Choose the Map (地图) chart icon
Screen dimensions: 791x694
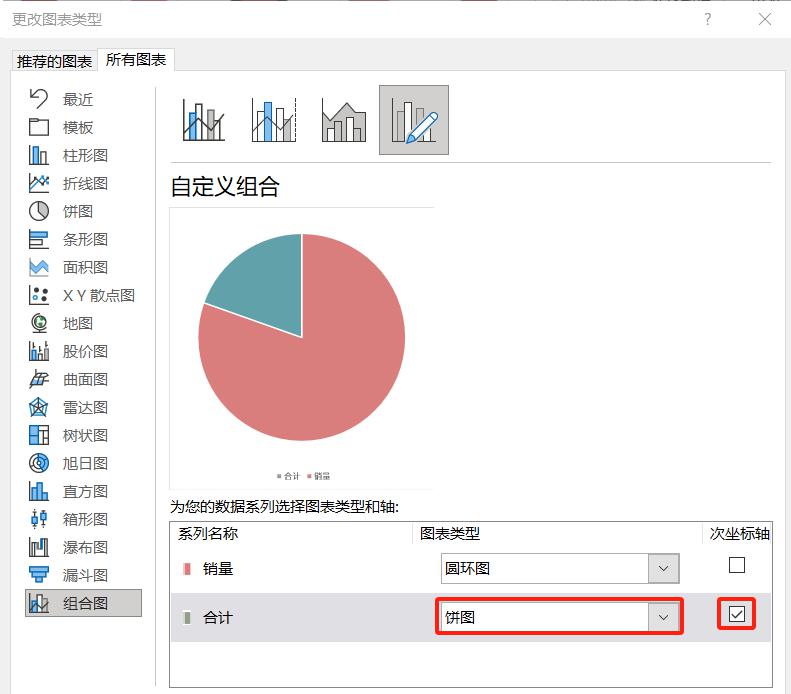pos(39,323)
